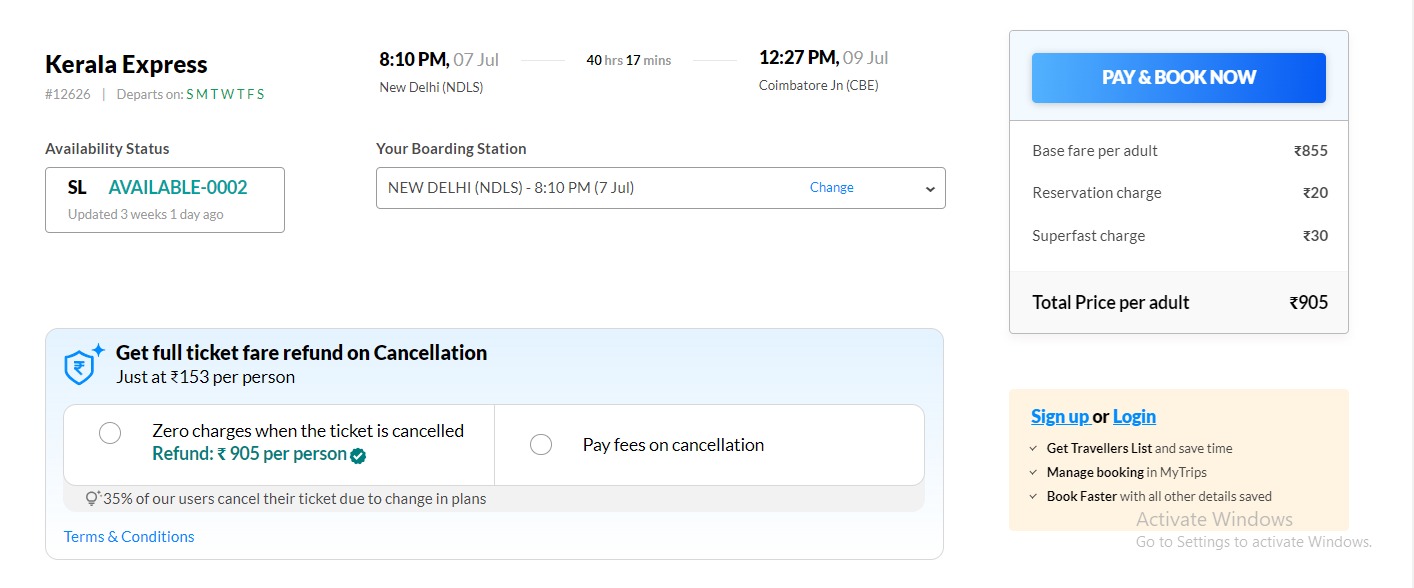Open the Terms & Conditions link
The width and height of the screenshot is (1414, 588).
[x=129, y=537]
